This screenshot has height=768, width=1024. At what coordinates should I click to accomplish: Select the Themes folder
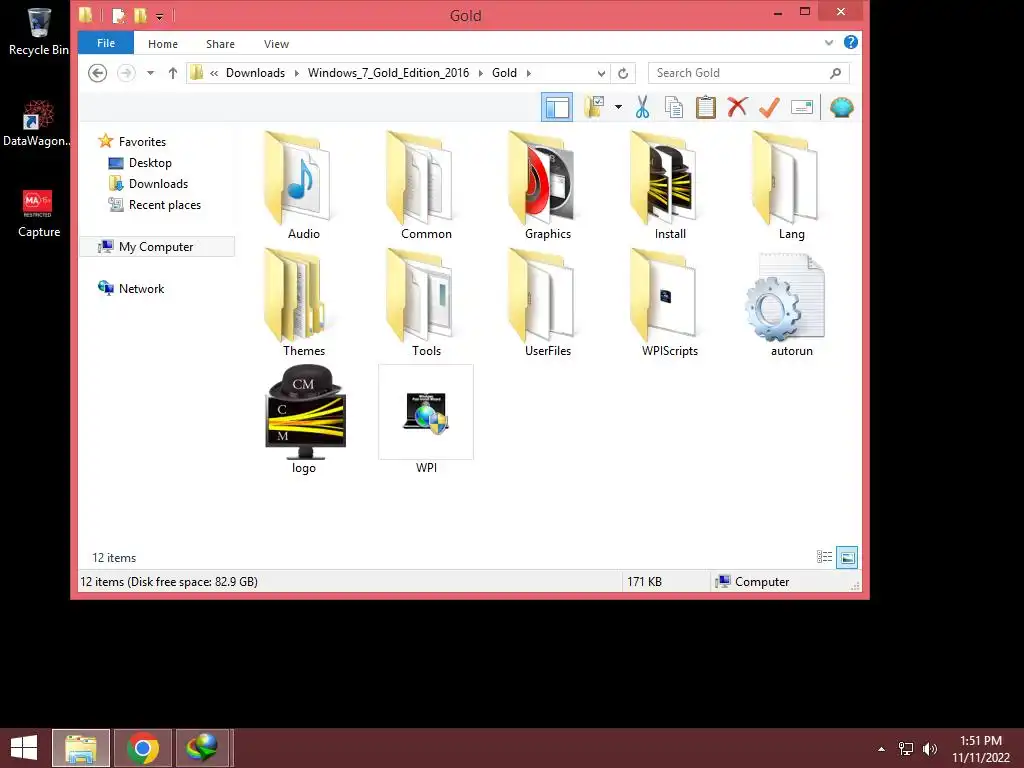click(304, 302)
